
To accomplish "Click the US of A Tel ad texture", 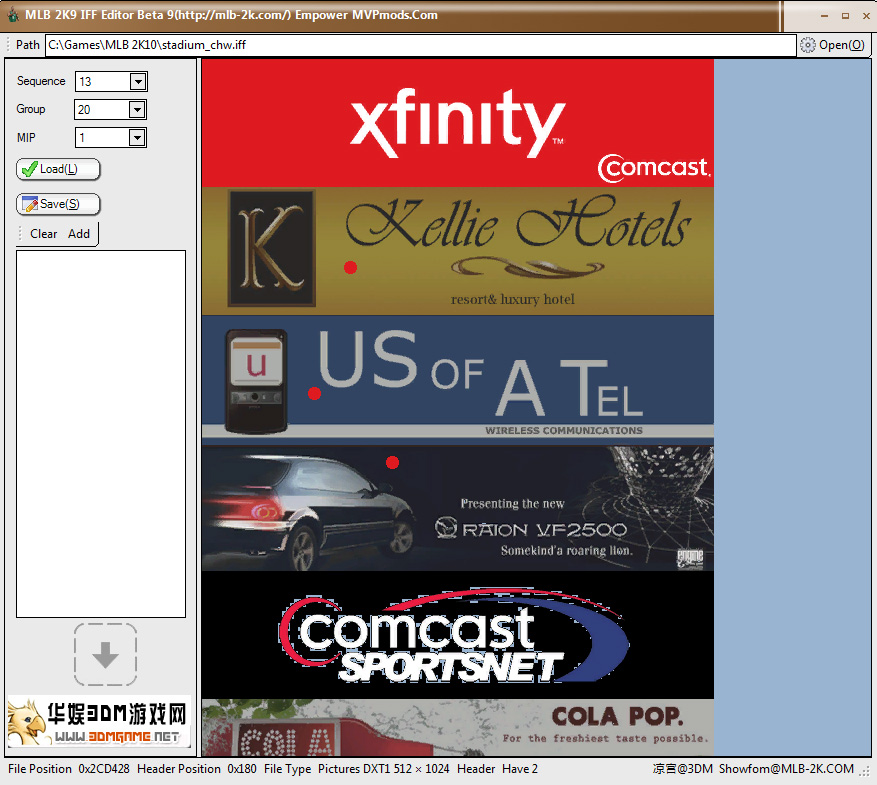I will tap(458, 380).
